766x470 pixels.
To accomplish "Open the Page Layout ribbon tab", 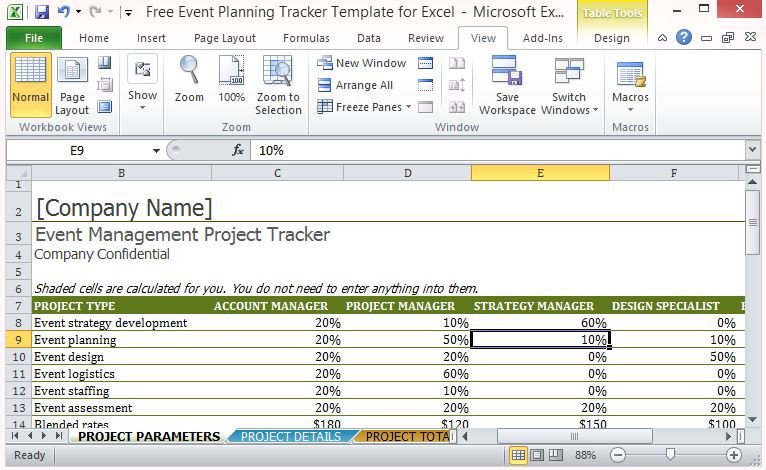I will [x=225, y=38].
